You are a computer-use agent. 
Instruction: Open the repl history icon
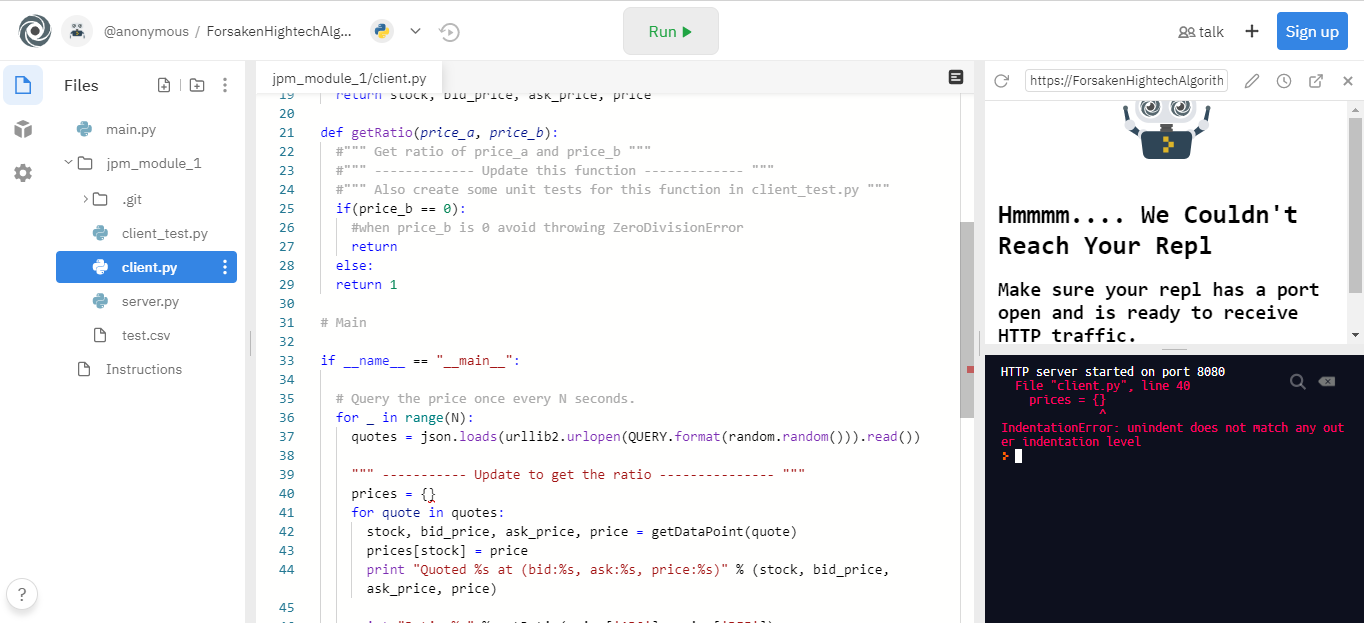tap(449, 32)
